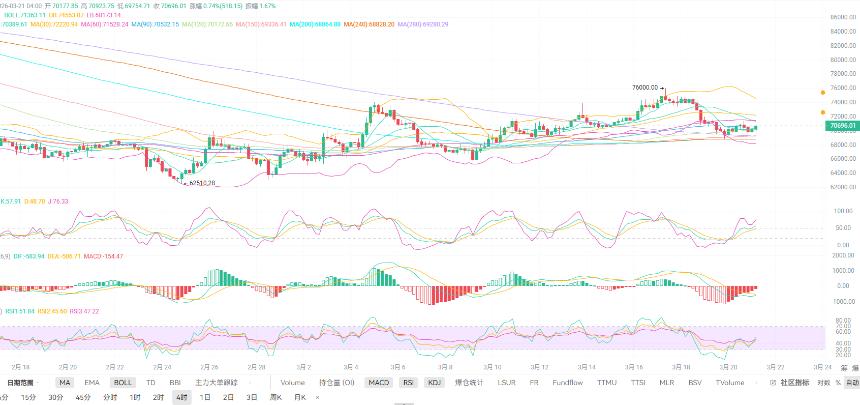This screenshot has height=405, width=860.
Task: Open the 日期范围 date range selector
Action: coord(20,382)
